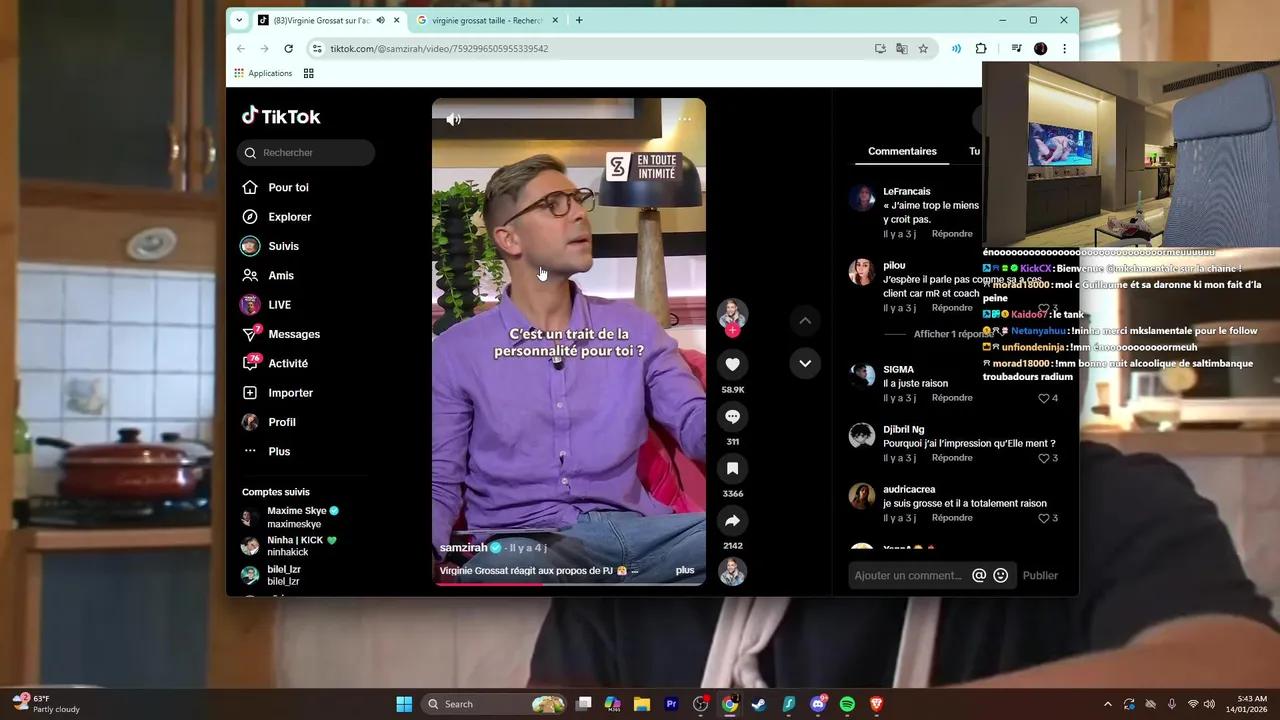Go to next video with down chevron
The image size is (1280, 720).
(805, 363)
